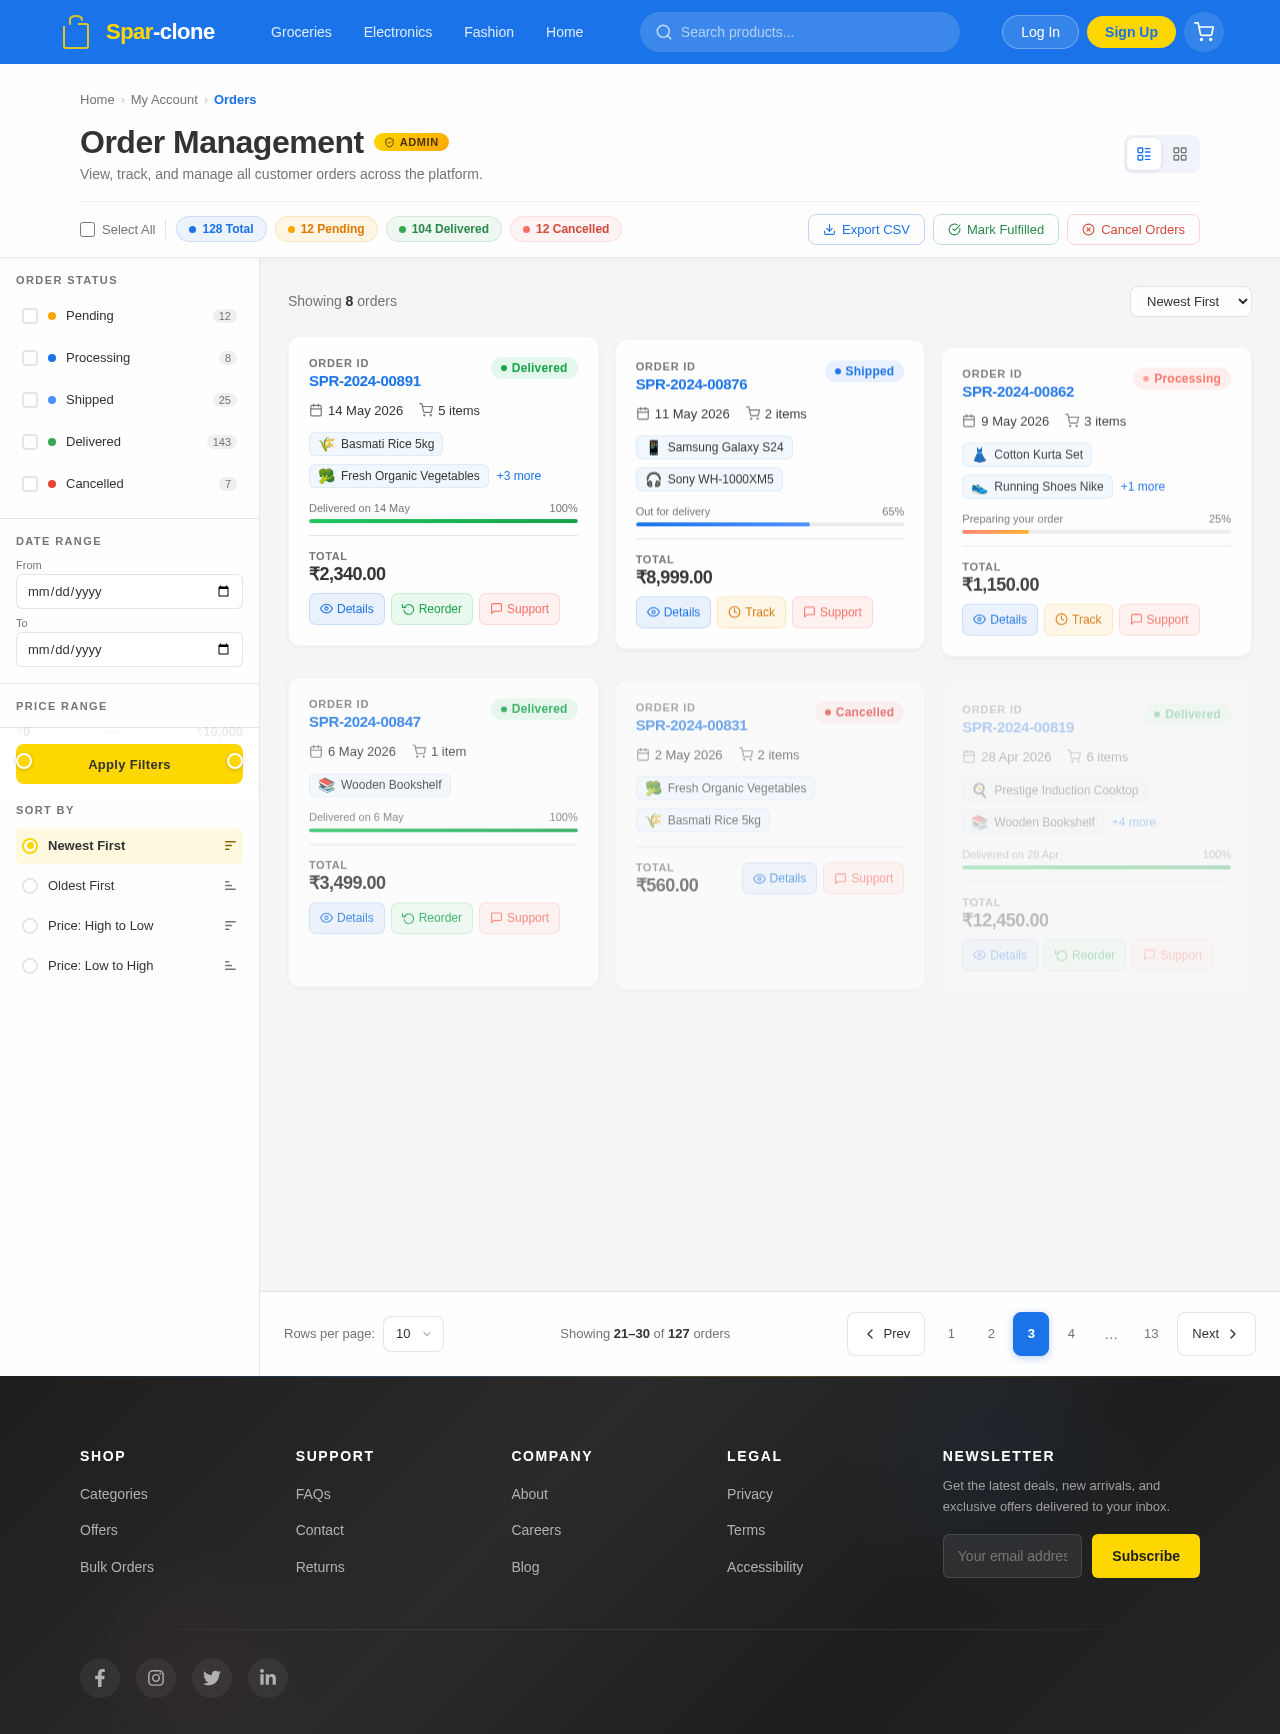This screenshot has width=1280, height=1734.
Task: Click Export CSV button
Action: pos(866,229)
